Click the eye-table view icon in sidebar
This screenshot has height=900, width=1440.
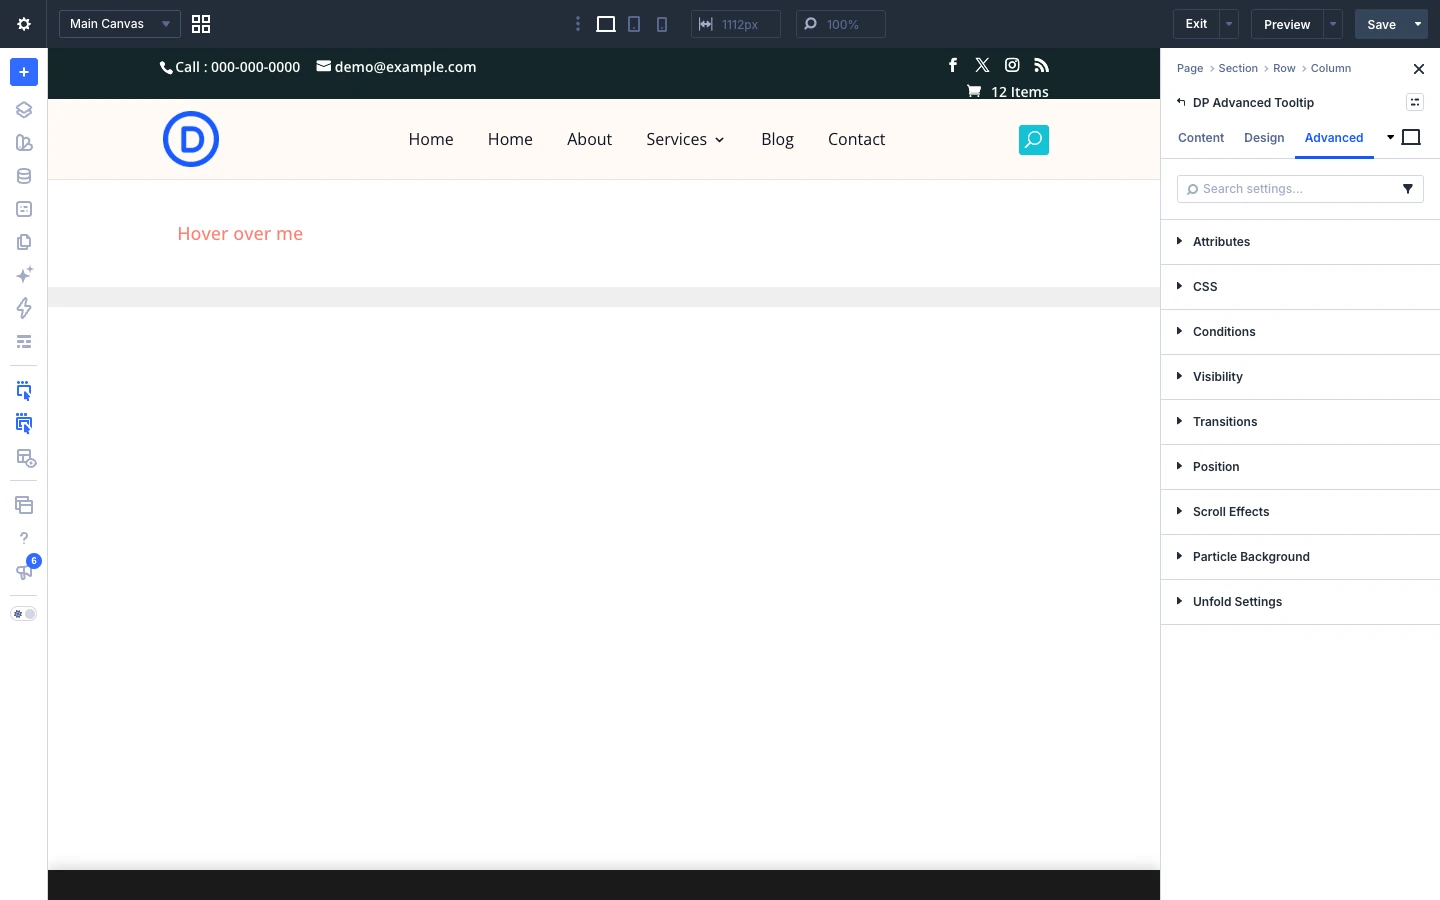click(x=25, y=458)
